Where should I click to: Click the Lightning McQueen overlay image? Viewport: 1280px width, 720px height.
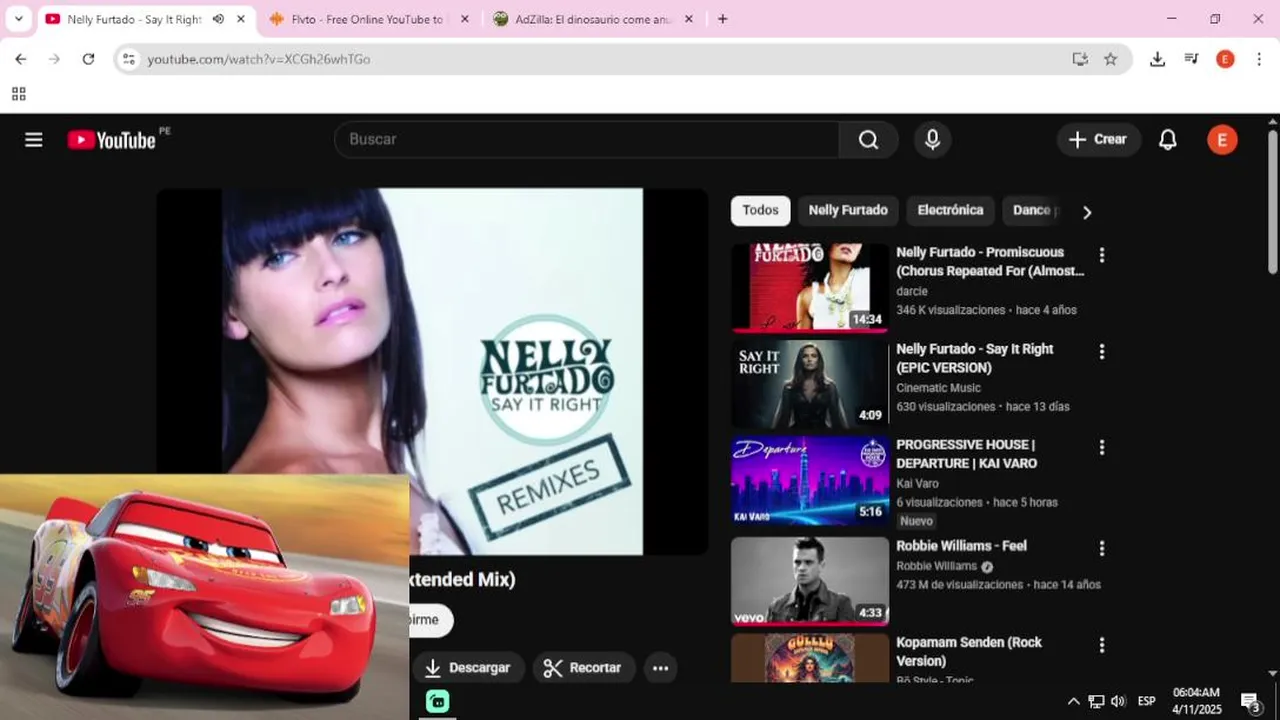point(204,597)
